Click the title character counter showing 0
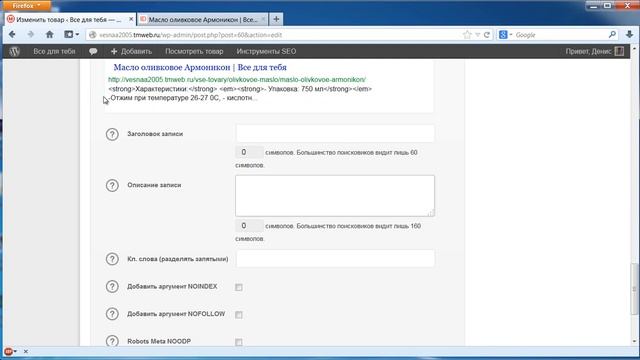This screenshot has height=360, width=640. pos(249,152)
